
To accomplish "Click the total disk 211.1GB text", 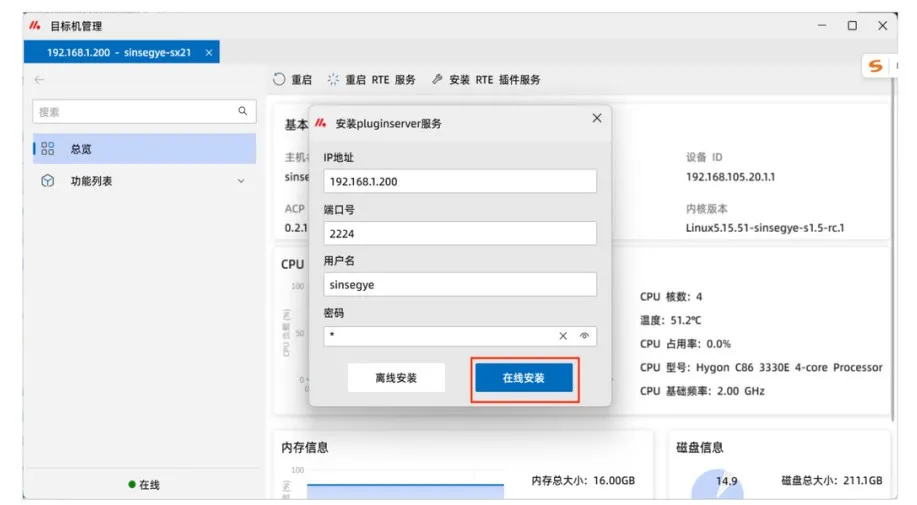I will tap(832, 480).
